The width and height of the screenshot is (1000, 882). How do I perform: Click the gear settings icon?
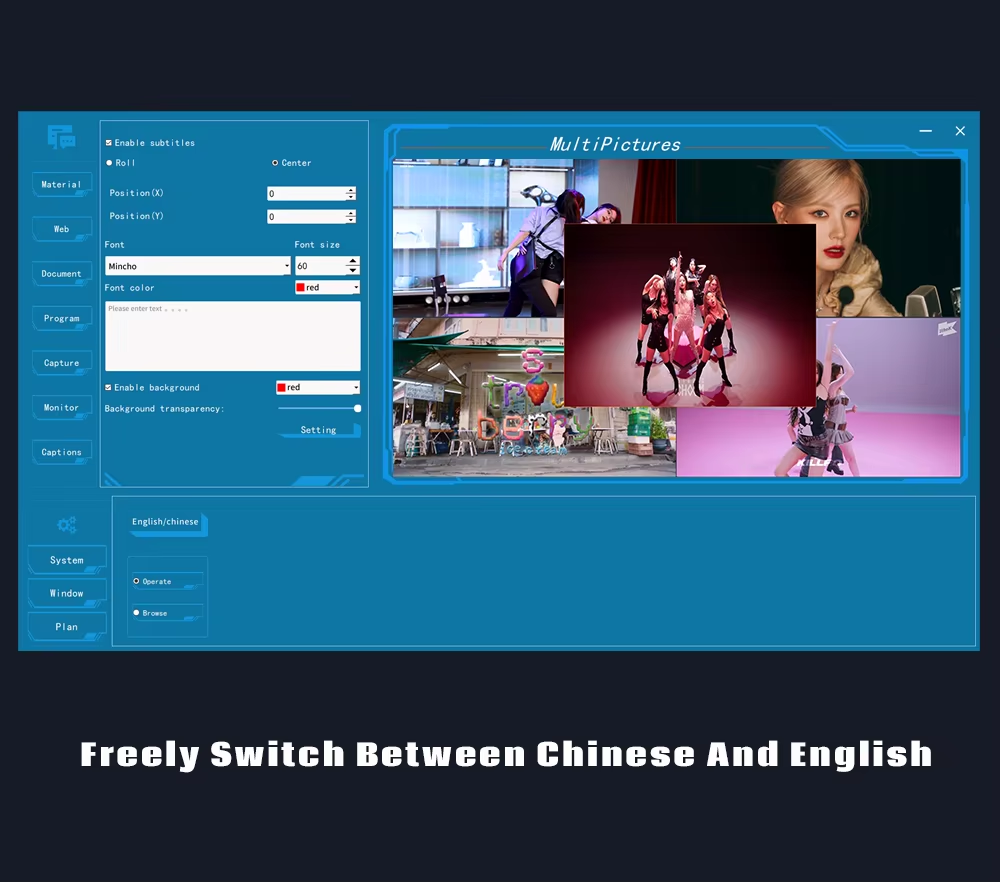[67, 525]
